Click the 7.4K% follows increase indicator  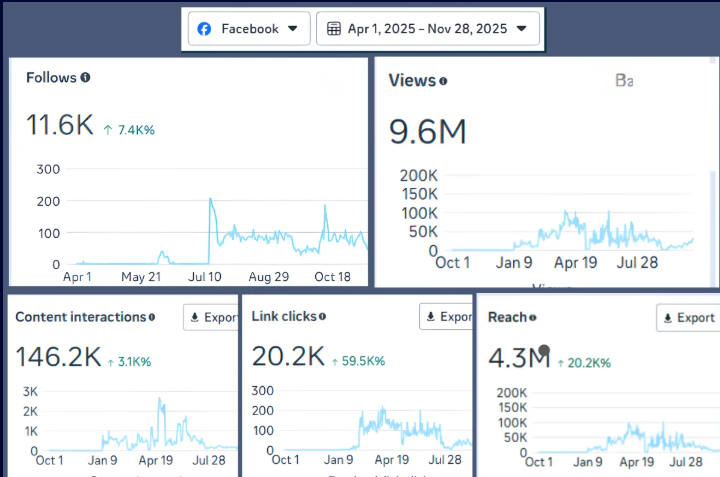(129, 130)
